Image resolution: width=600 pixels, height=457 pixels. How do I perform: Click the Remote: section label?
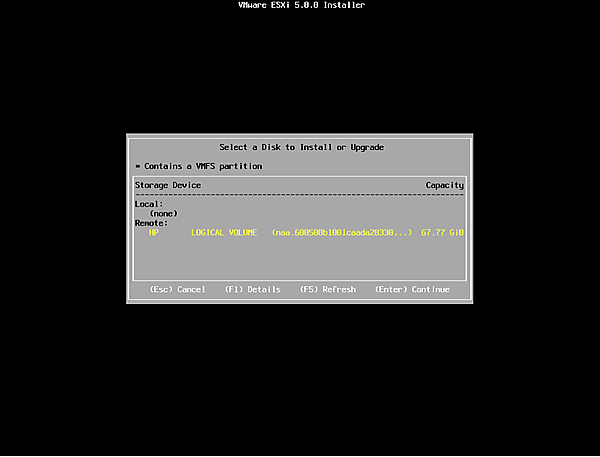[151, 223]
